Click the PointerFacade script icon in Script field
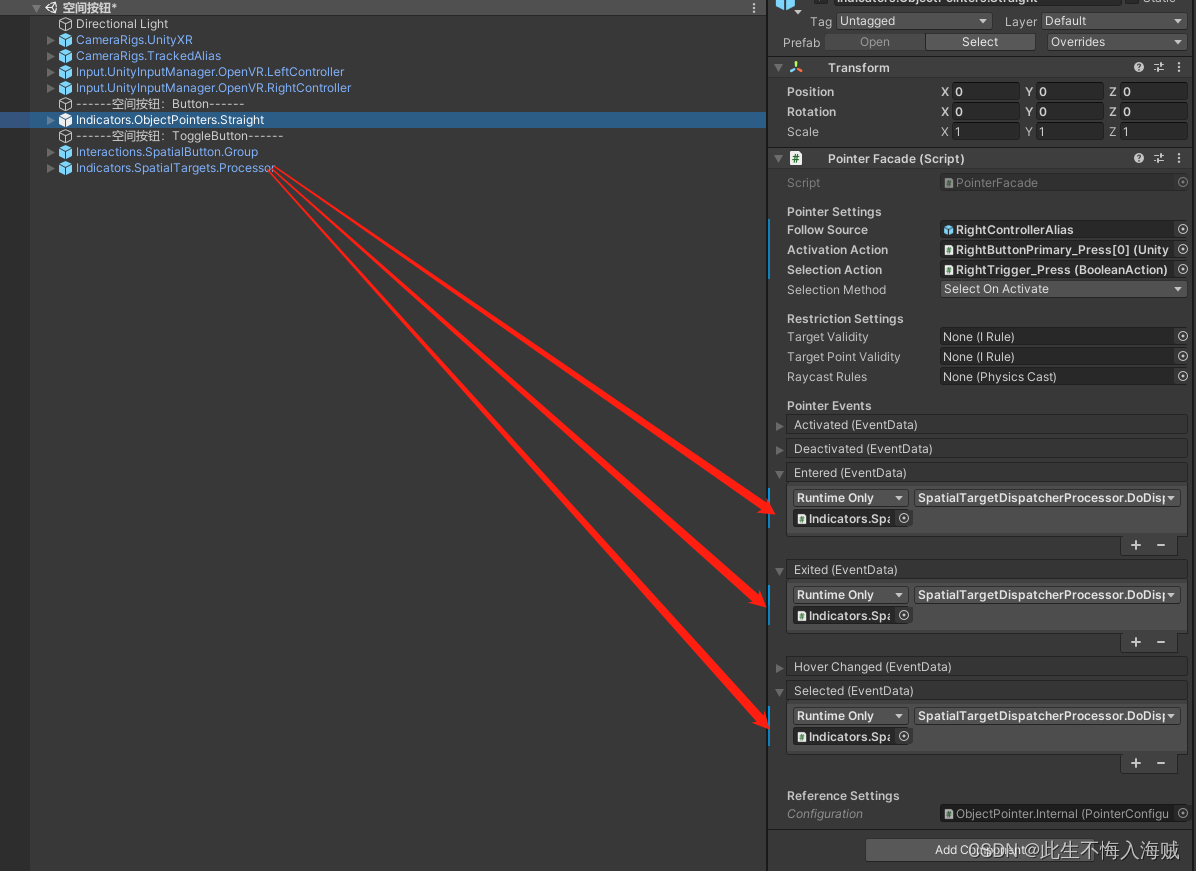Image resolution: width=1196 pixels, height=871 pixels. (x=948, y=182)
